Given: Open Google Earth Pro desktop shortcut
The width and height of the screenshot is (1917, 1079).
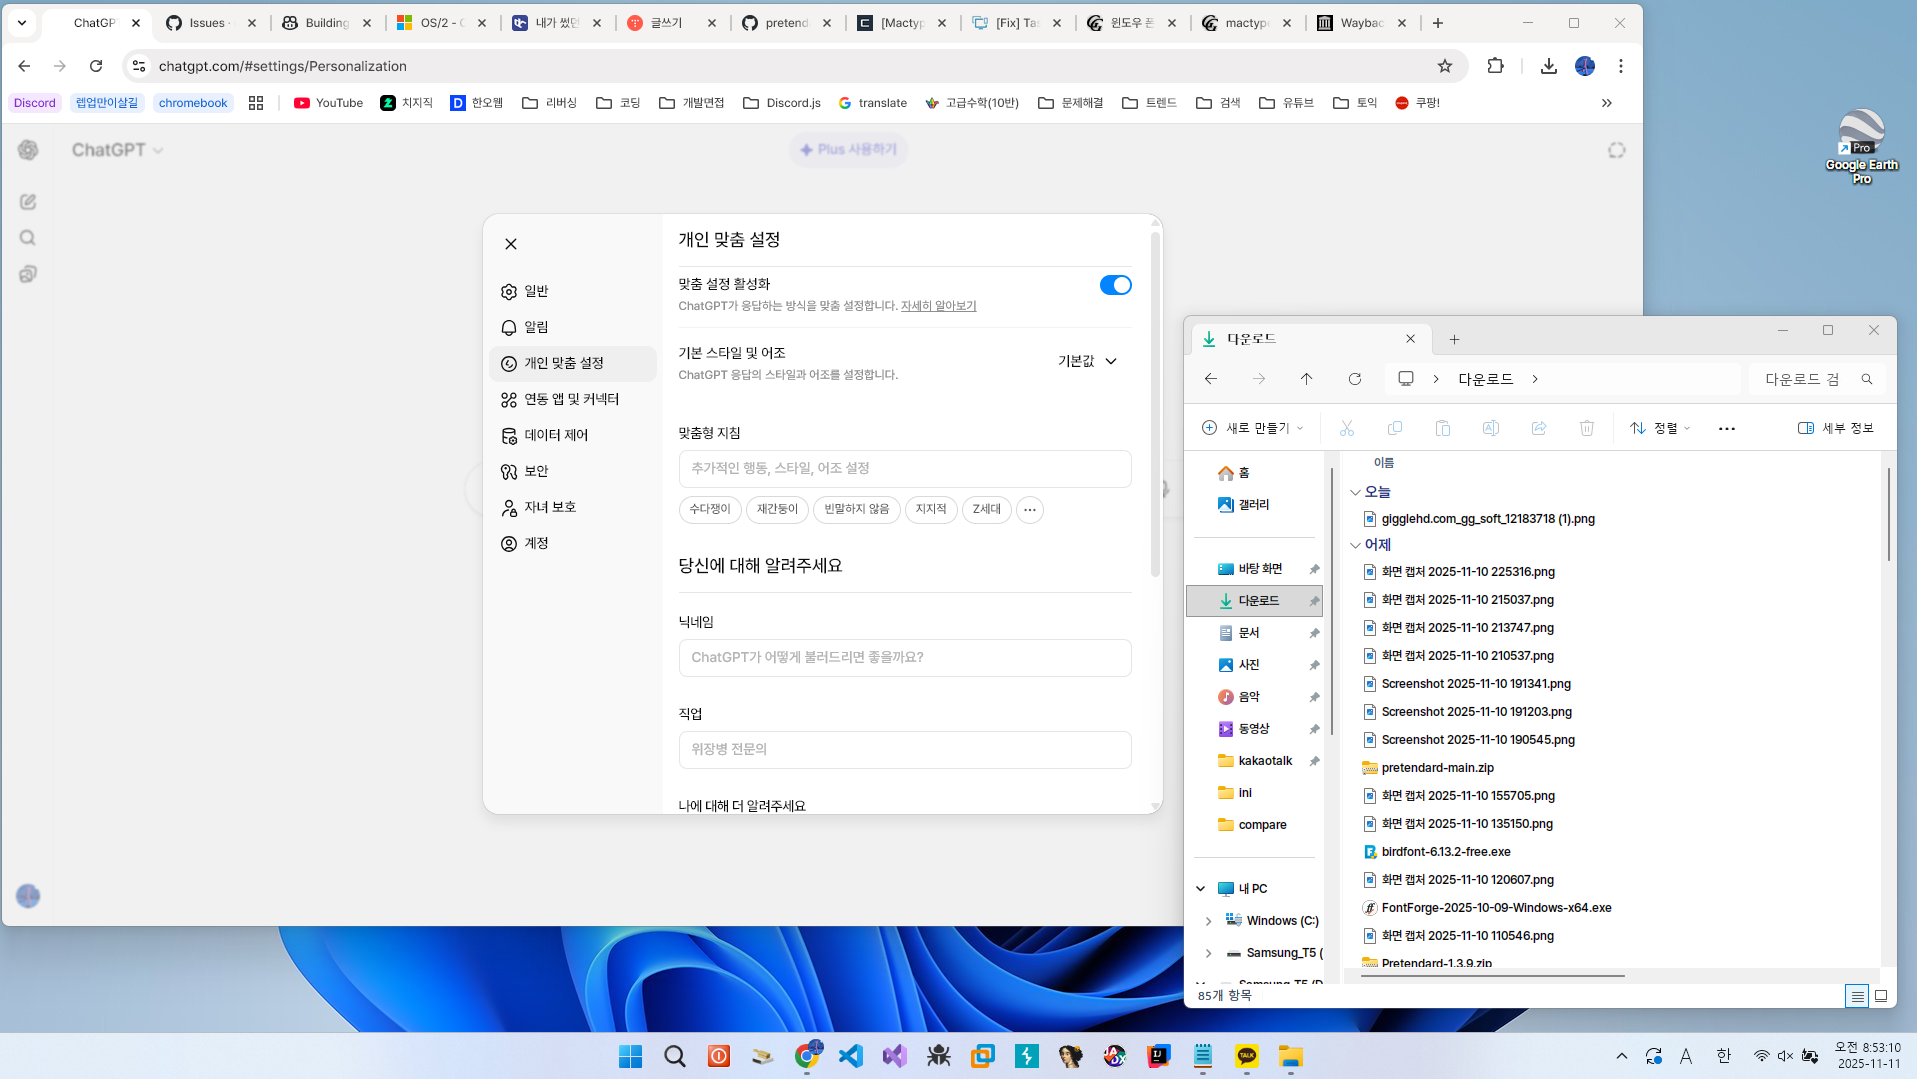Looking at the screenshot, I should pos(1861,147).
